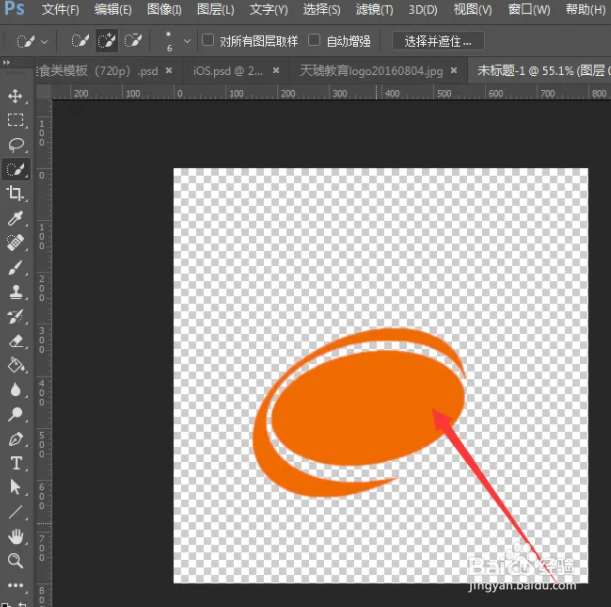Select the Eraser tool
The width and height of the screenshot is (611, 607).
(15, 341)
